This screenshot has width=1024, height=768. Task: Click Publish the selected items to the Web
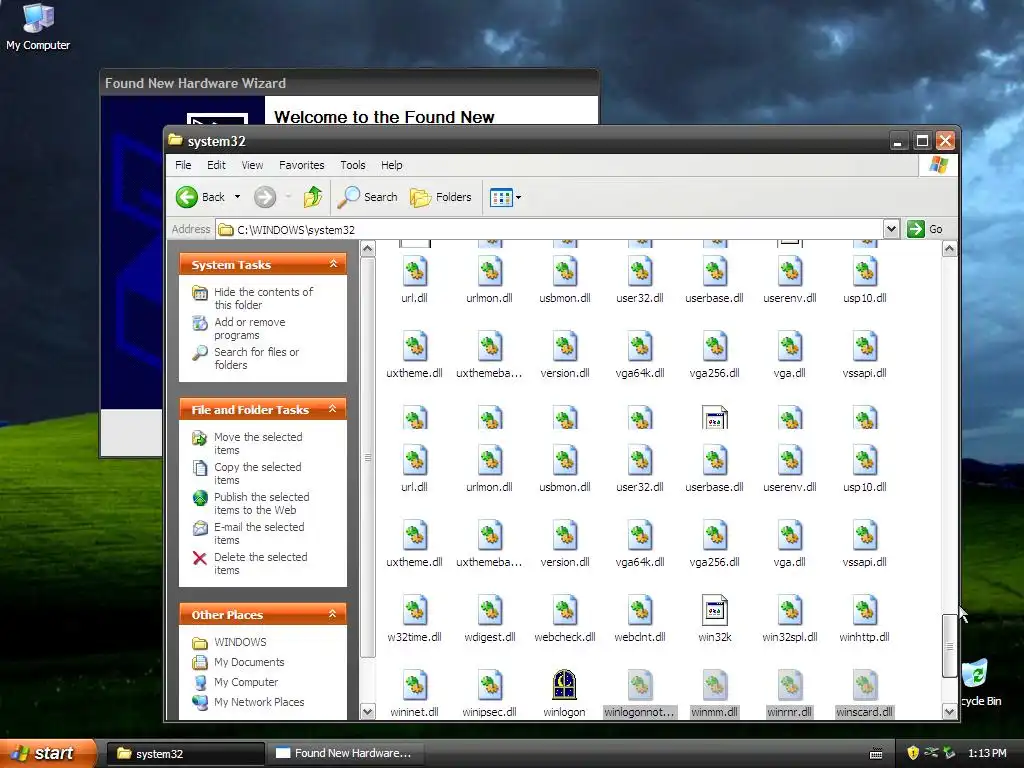pos(261,504)
